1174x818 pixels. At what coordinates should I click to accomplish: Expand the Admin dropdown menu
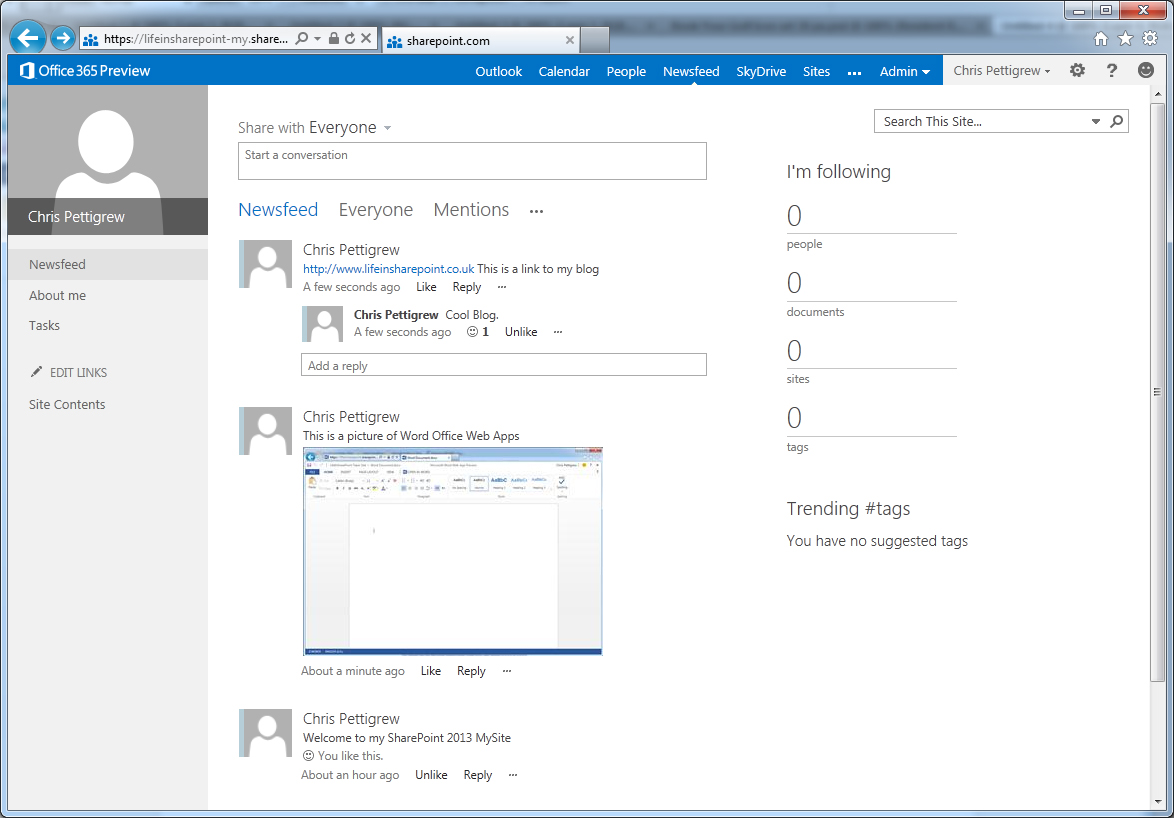[904, 71]
